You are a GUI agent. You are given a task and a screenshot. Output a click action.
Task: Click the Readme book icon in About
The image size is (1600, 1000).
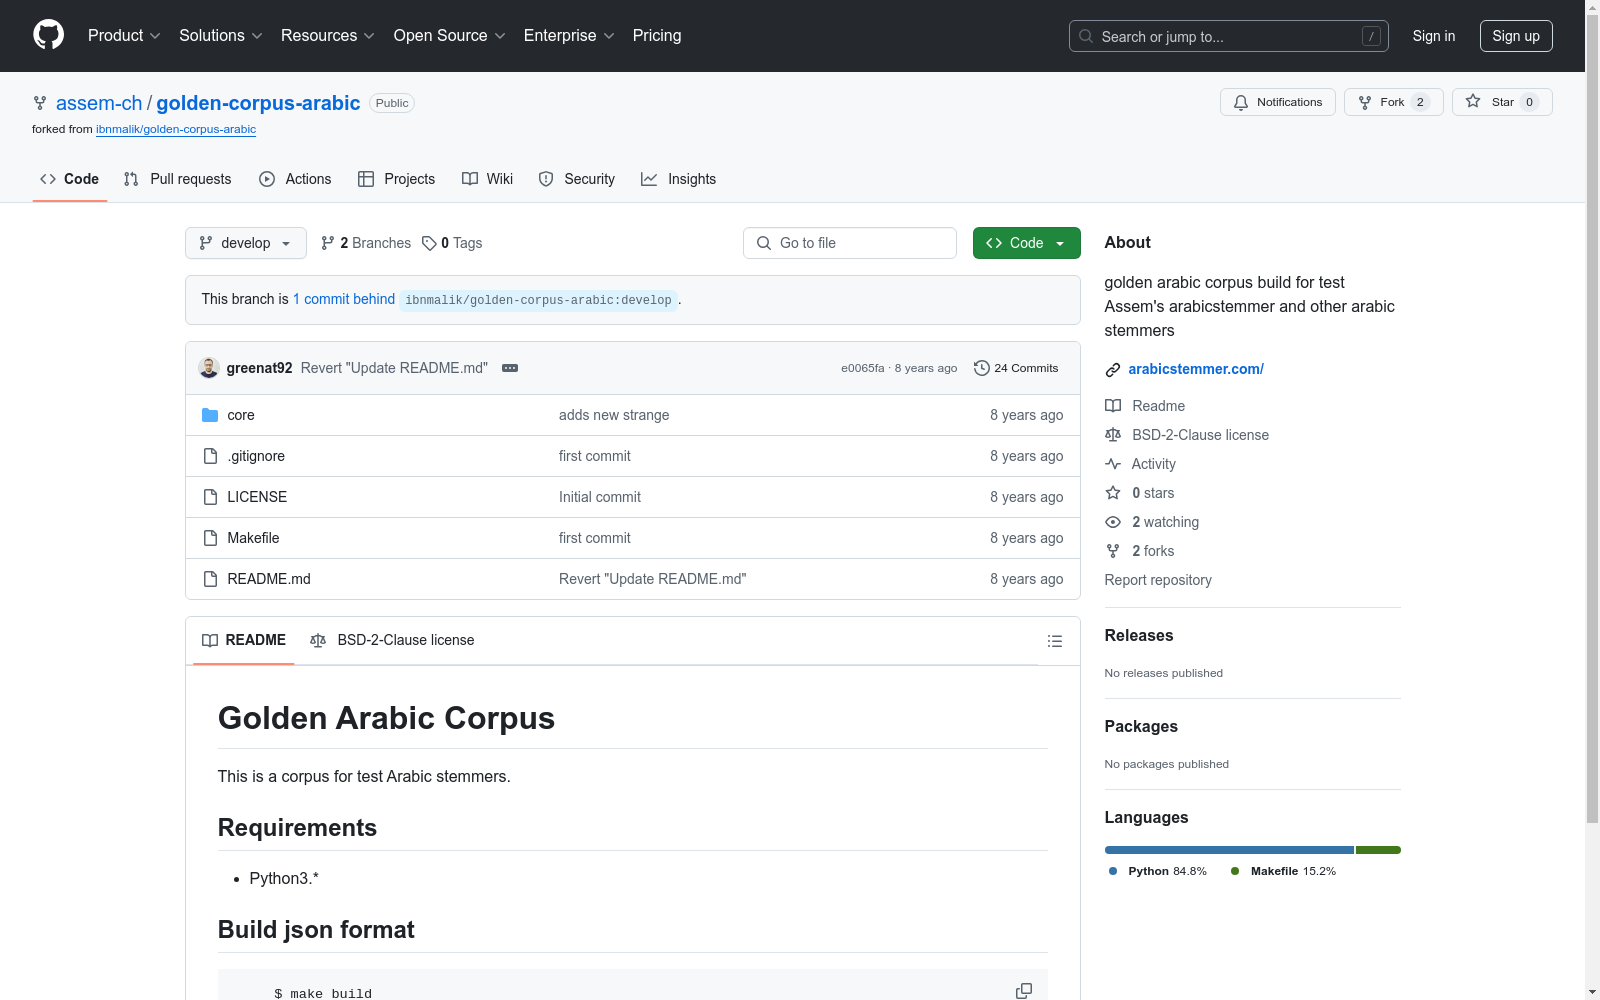(1113, 406)
